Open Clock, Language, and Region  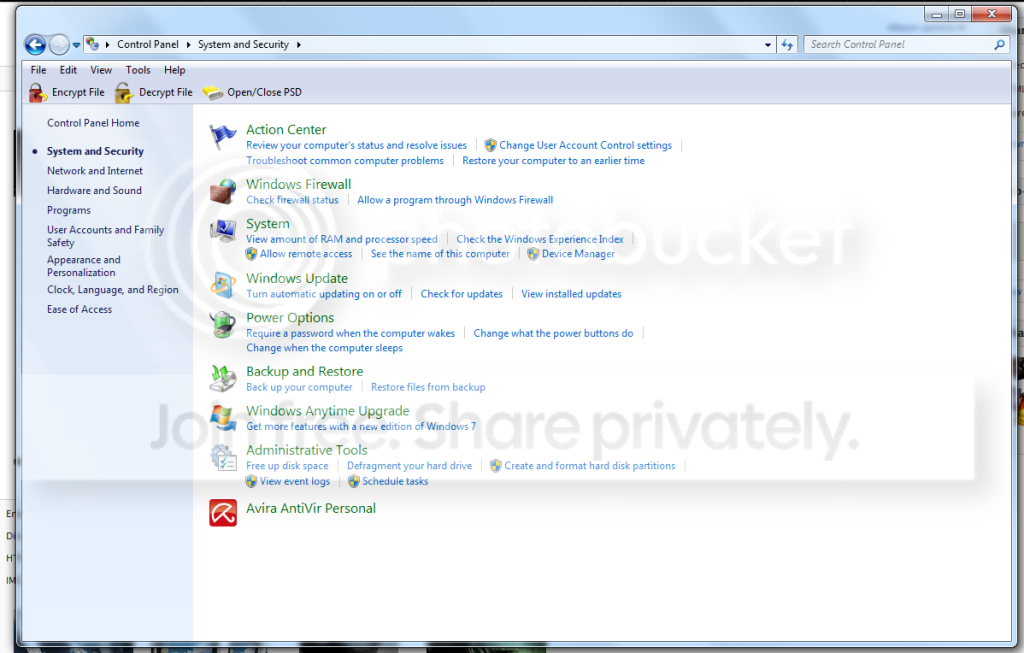coord(112,289)
